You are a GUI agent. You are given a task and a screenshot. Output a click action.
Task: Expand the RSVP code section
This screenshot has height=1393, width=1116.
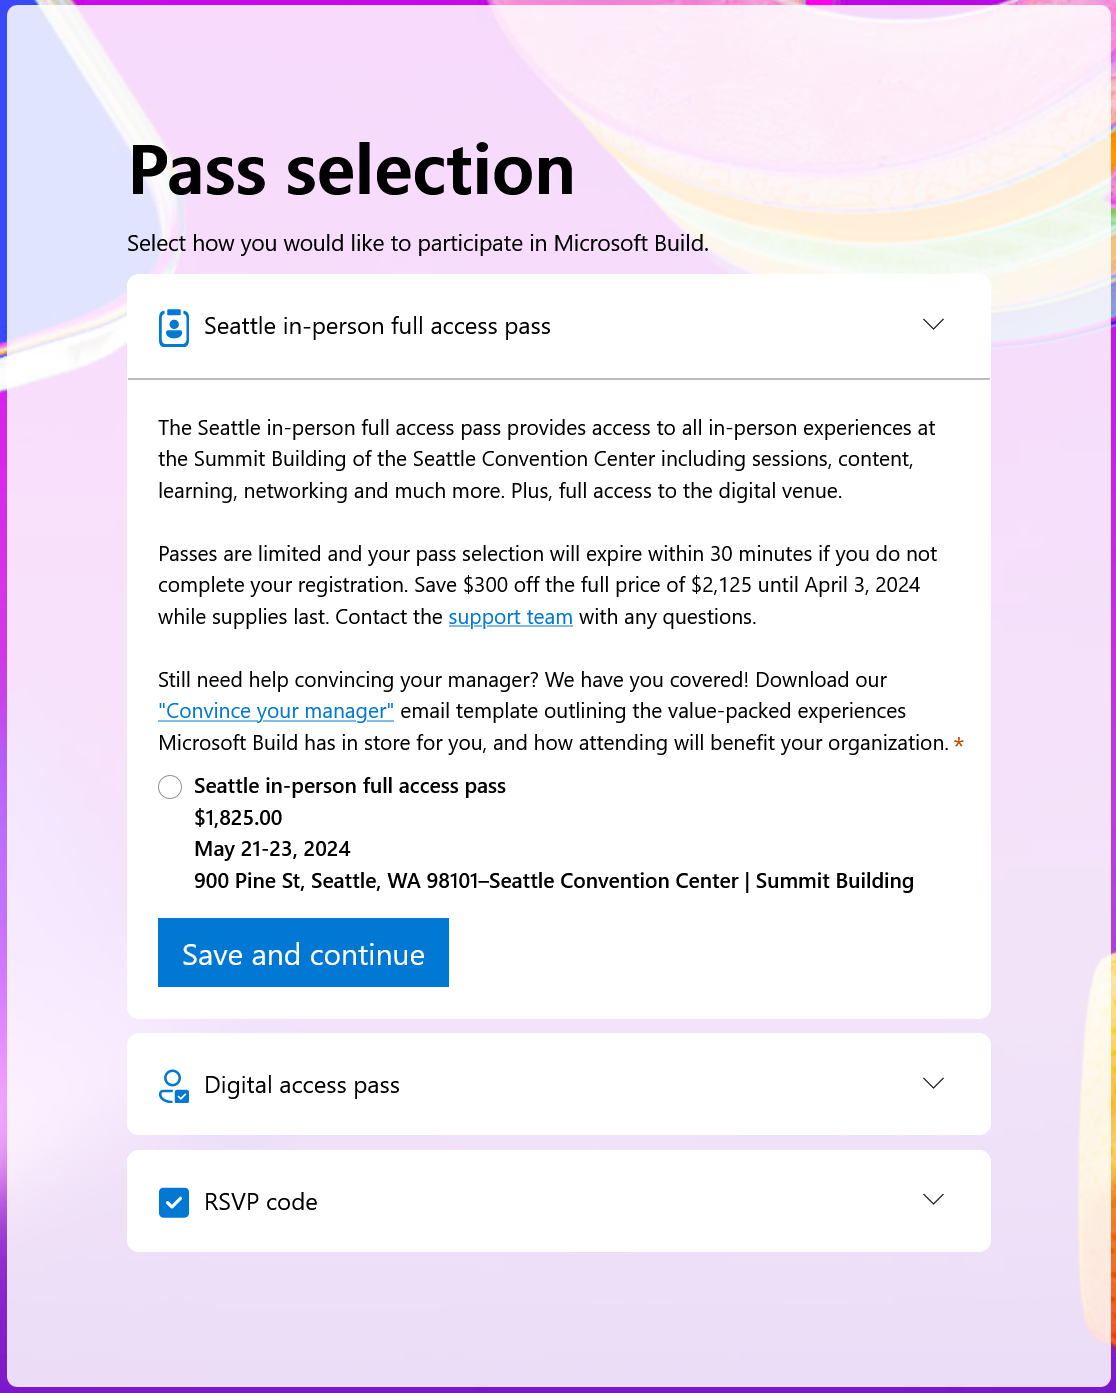[934, 1199]
